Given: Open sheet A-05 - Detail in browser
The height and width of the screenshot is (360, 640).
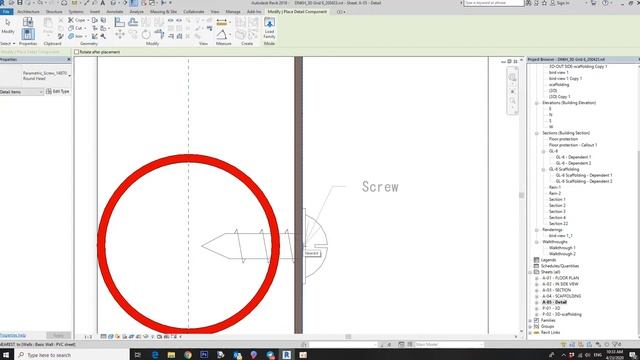Looking at the screenshot, I should [554, 302].
